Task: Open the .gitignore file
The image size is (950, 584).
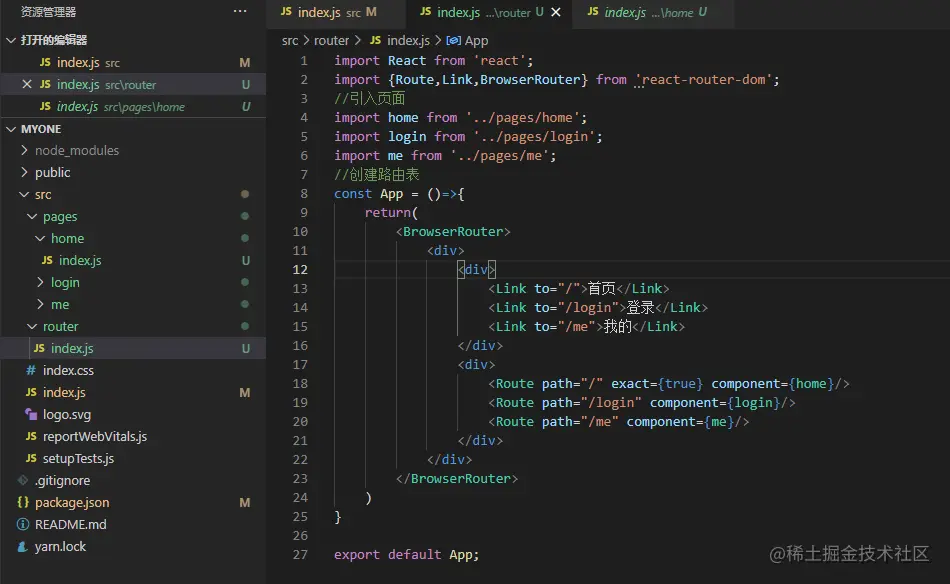Action: pyautogui.click(x=133, y=480)
